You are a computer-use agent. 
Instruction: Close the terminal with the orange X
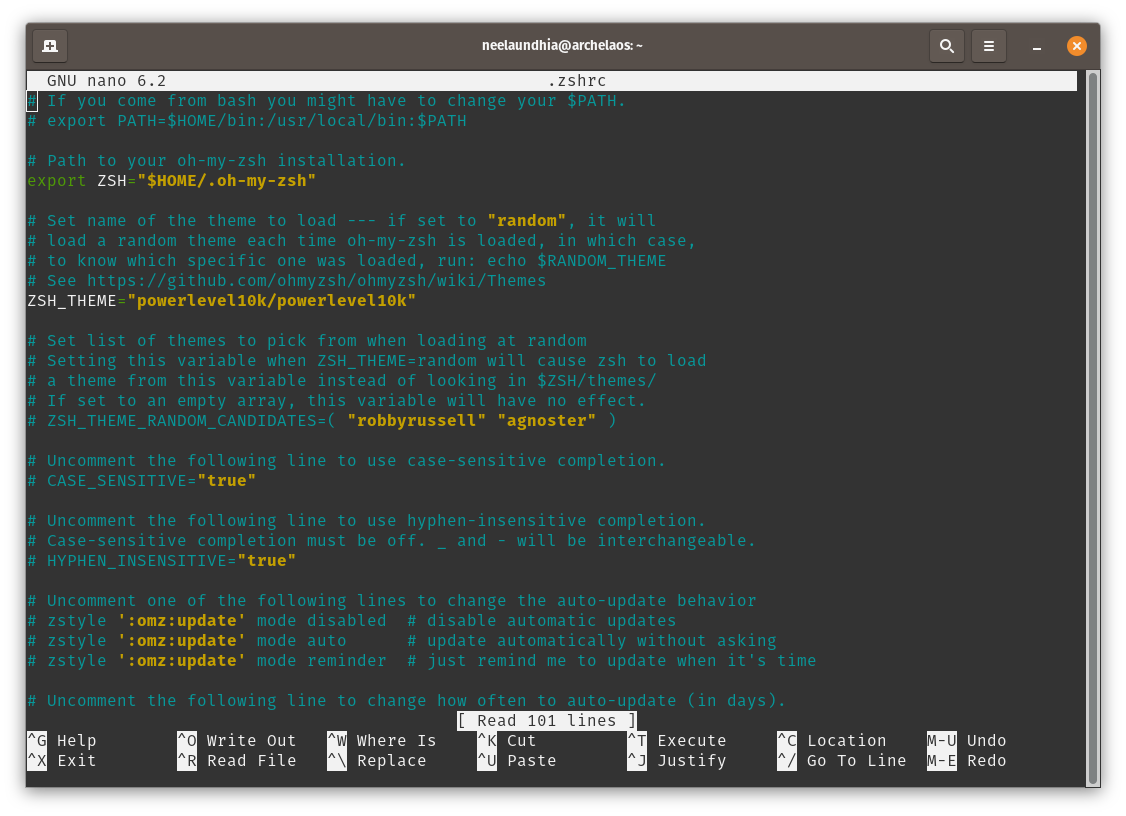click(x=1076, y=46)
